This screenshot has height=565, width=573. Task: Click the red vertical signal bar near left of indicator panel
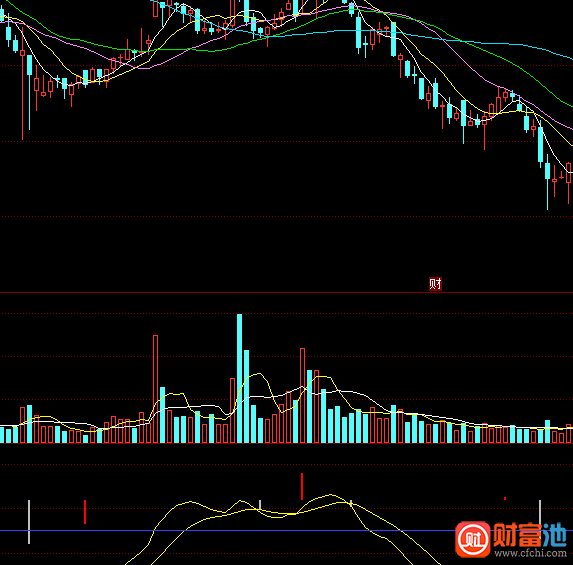point(85,512)
